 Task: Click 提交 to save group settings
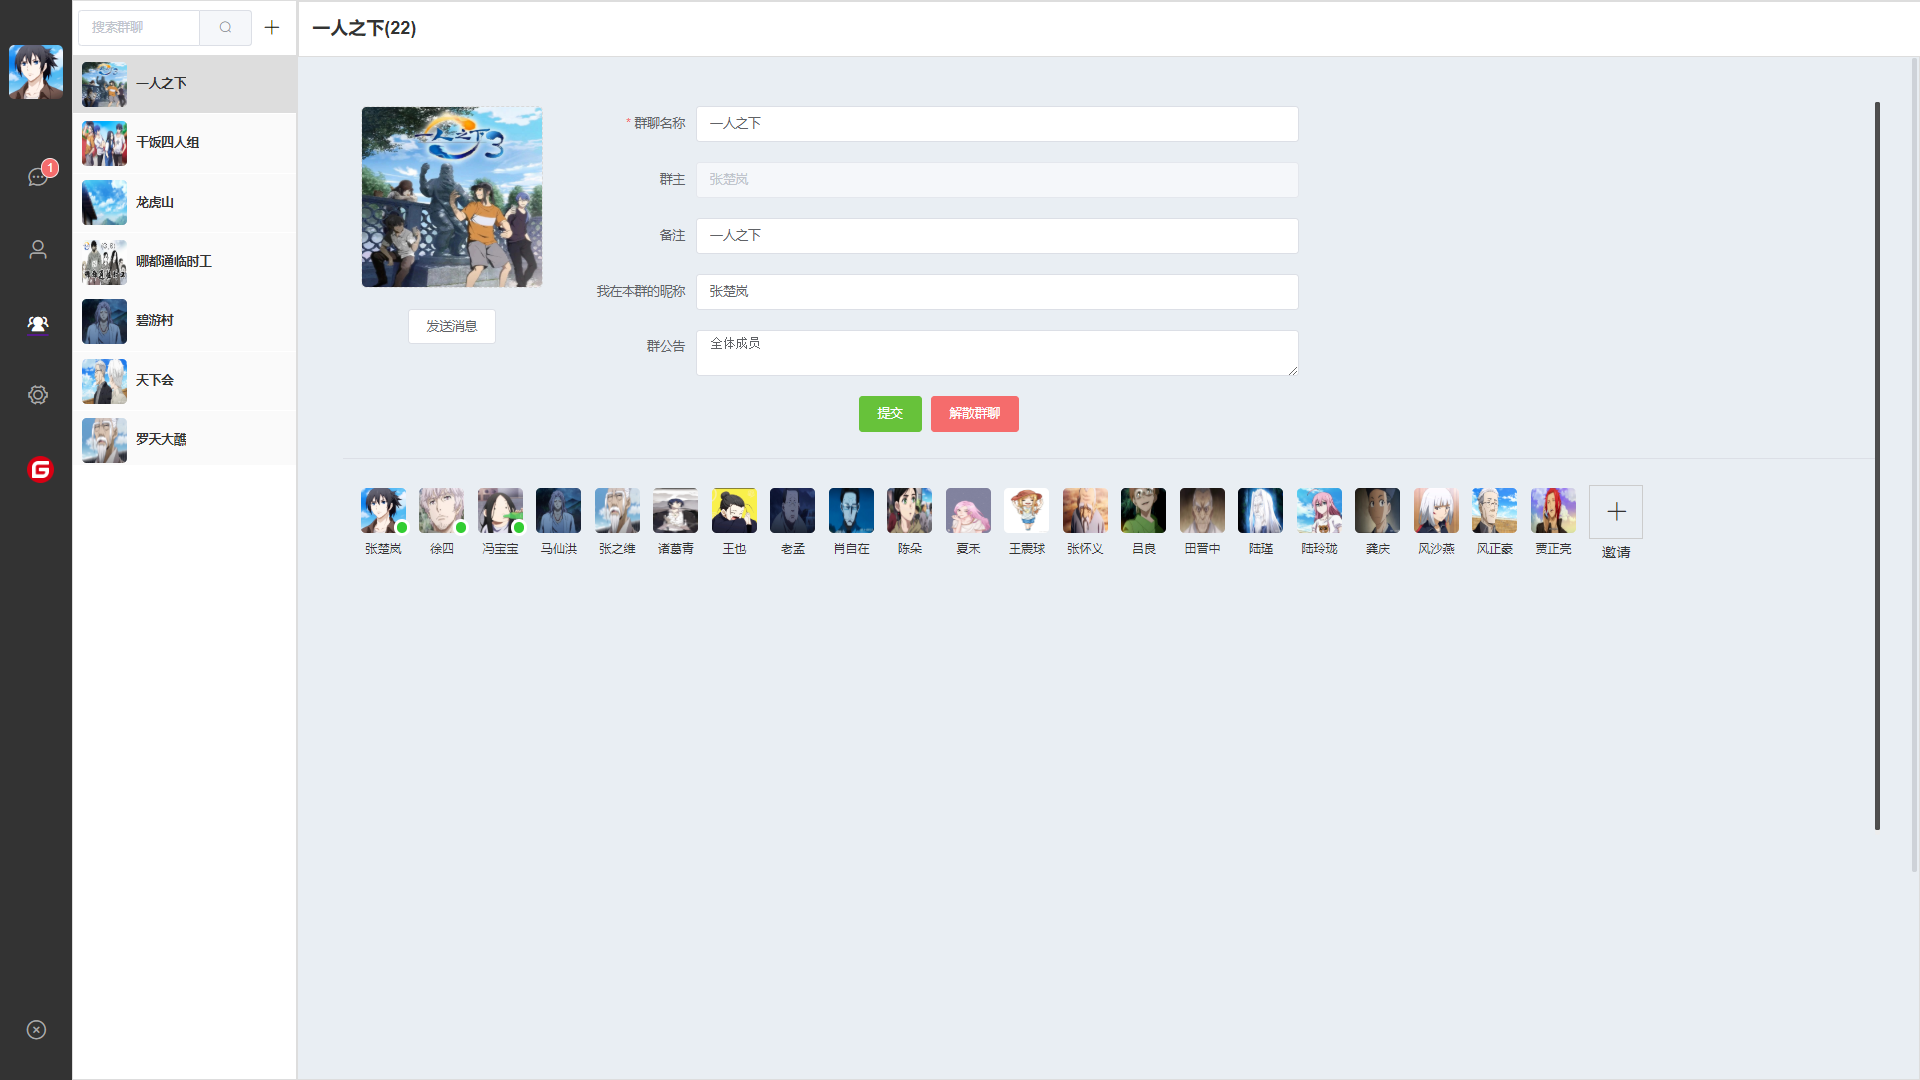pos(890,414)
